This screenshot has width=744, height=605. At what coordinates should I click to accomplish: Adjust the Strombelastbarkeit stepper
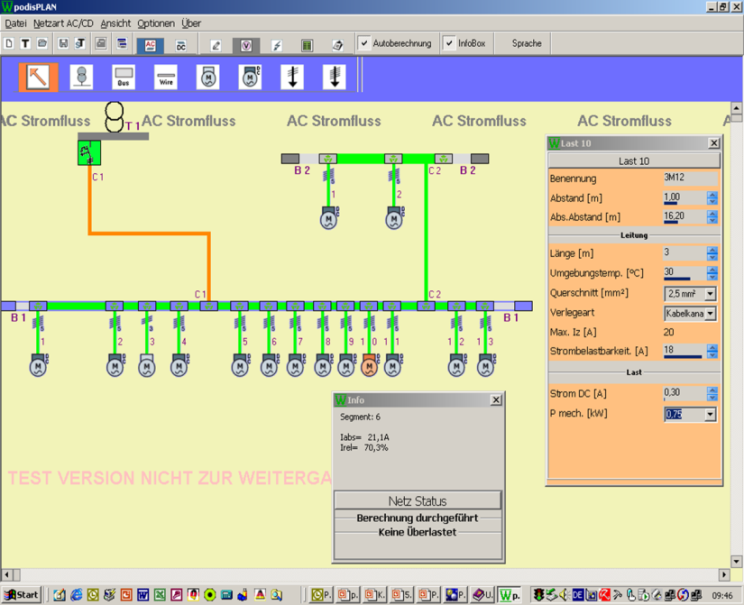coord(712,351)
